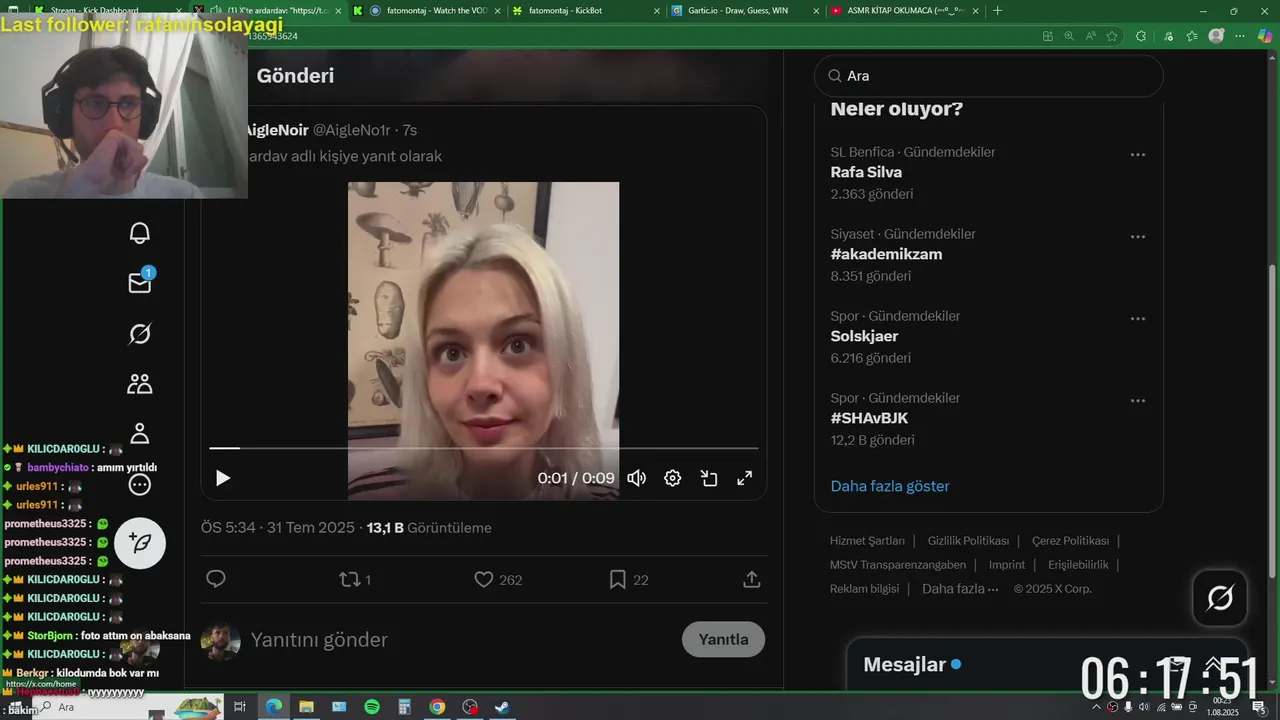This screenshot has width=1280, height=720.
Task: Open the #akademikzam trending topic
Action: pyautogui.click(x=886, y=254)
